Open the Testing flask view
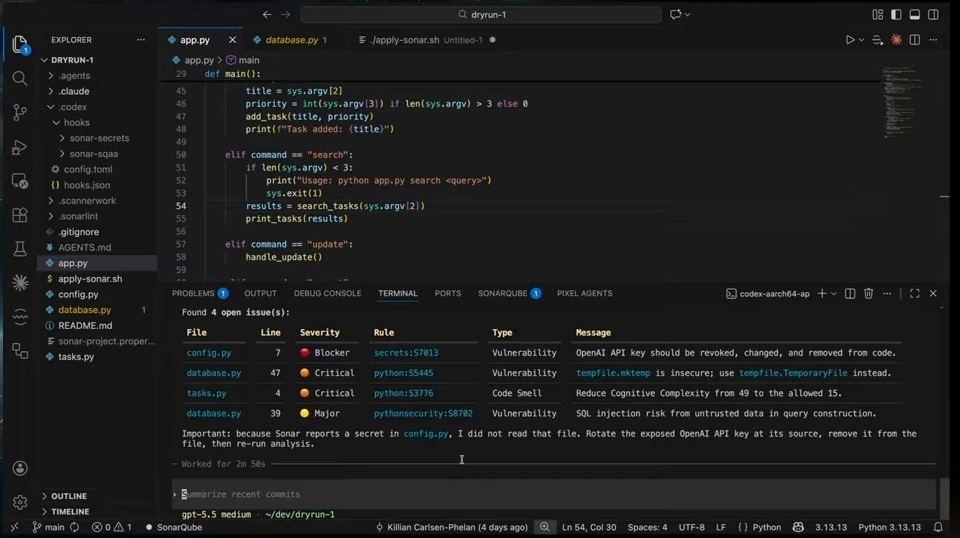Image resolution: width=960 pixels, height=538 pixels. (x=20, y=248)
